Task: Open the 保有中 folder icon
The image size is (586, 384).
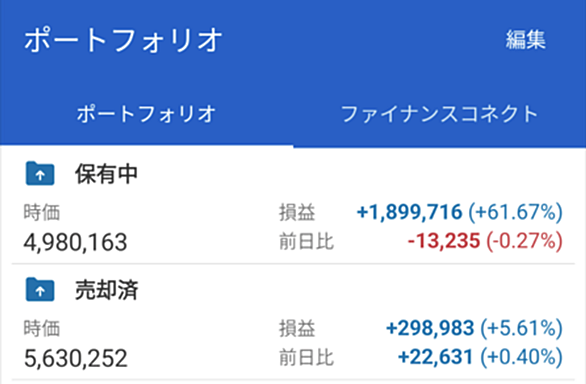Action: tap(40, 173)
